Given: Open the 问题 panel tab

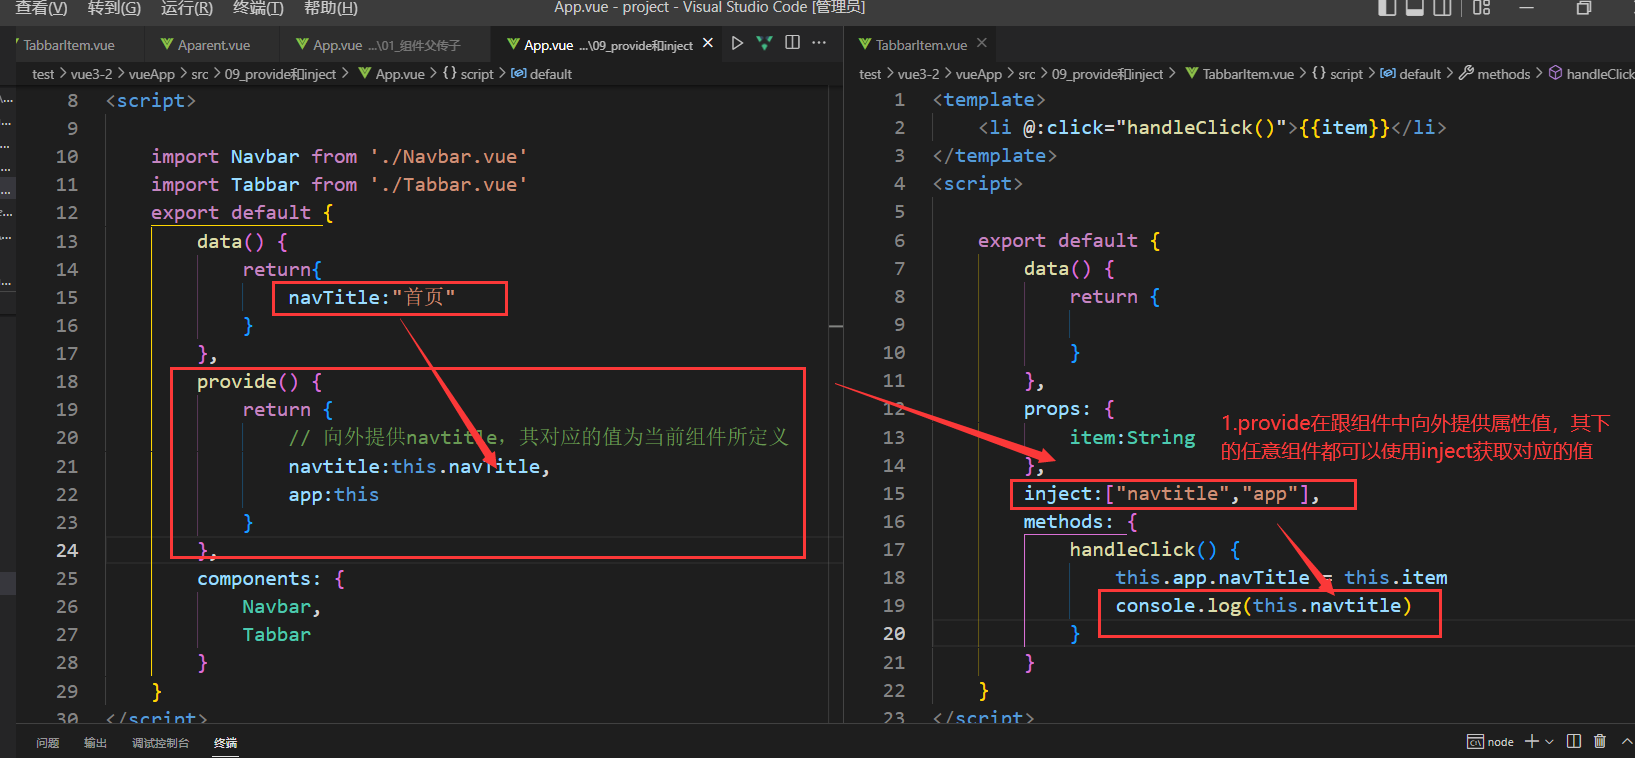Looking at the screenshot, I should [48, 743].
